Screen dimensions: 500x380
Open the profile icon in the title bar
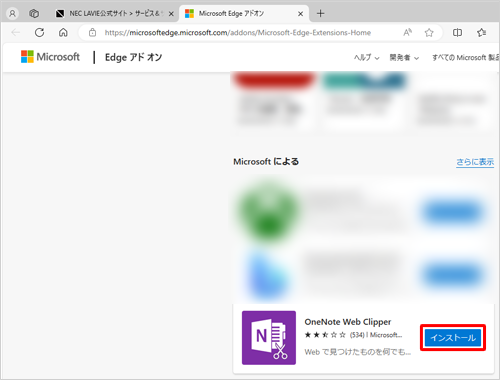(12, 14)
